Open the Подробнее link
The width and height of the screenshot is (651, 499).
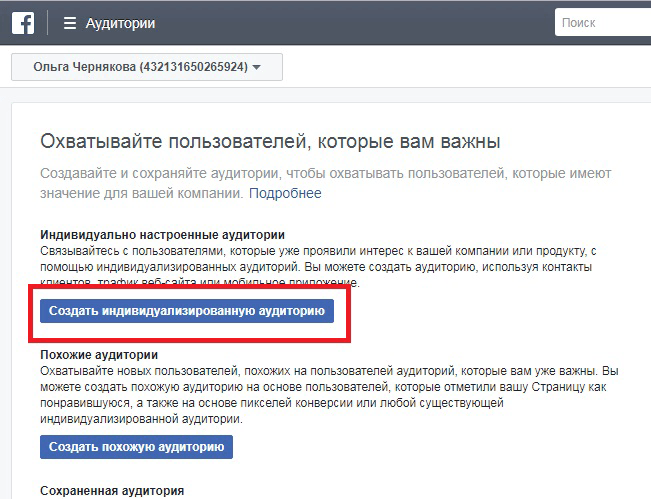tap(285, 193)
